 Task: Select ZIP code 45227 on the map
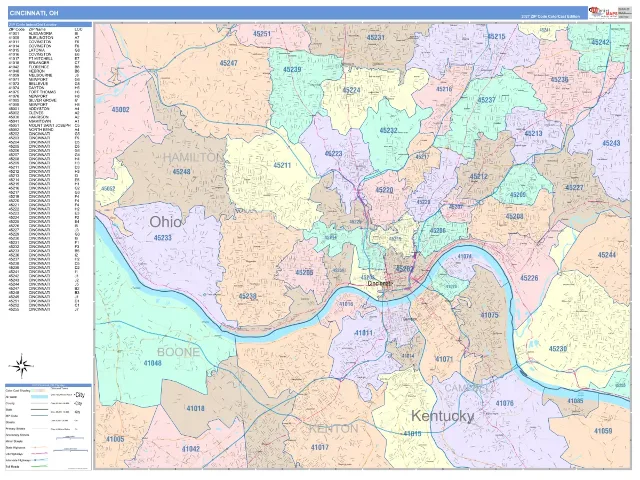(574, 187)
